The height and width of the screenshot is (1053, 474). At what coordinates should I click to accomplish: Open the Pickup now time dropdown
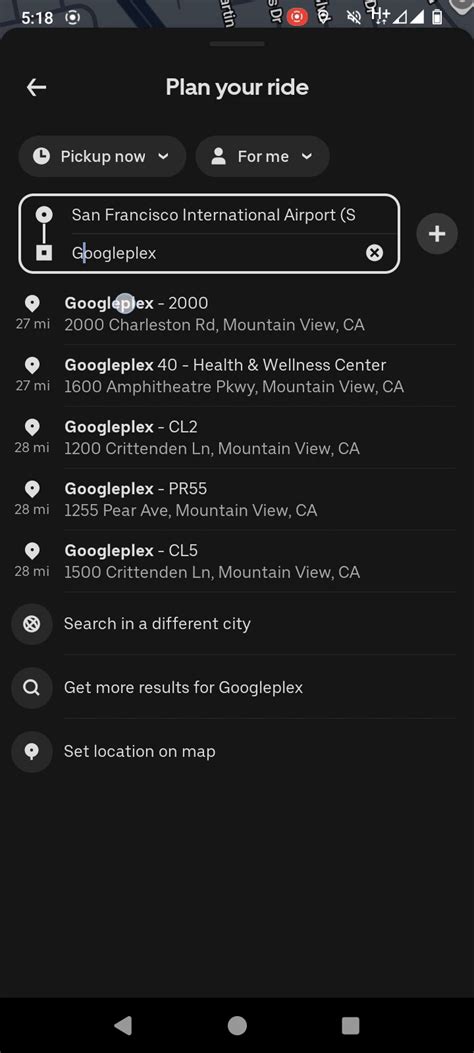[x=102, y=156]
